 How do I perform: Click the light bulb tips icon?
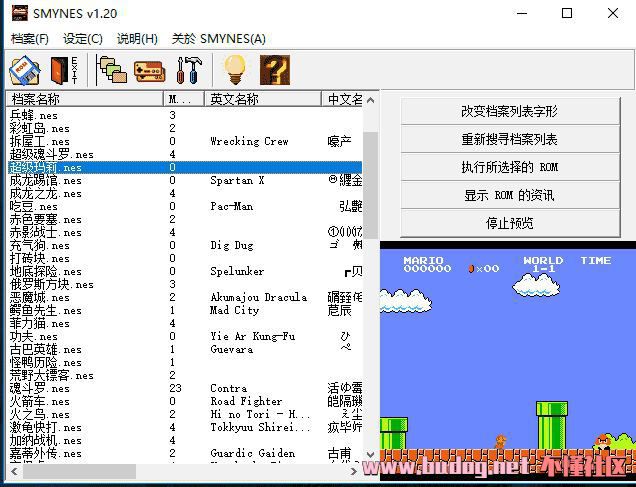[x=235, y=70]
